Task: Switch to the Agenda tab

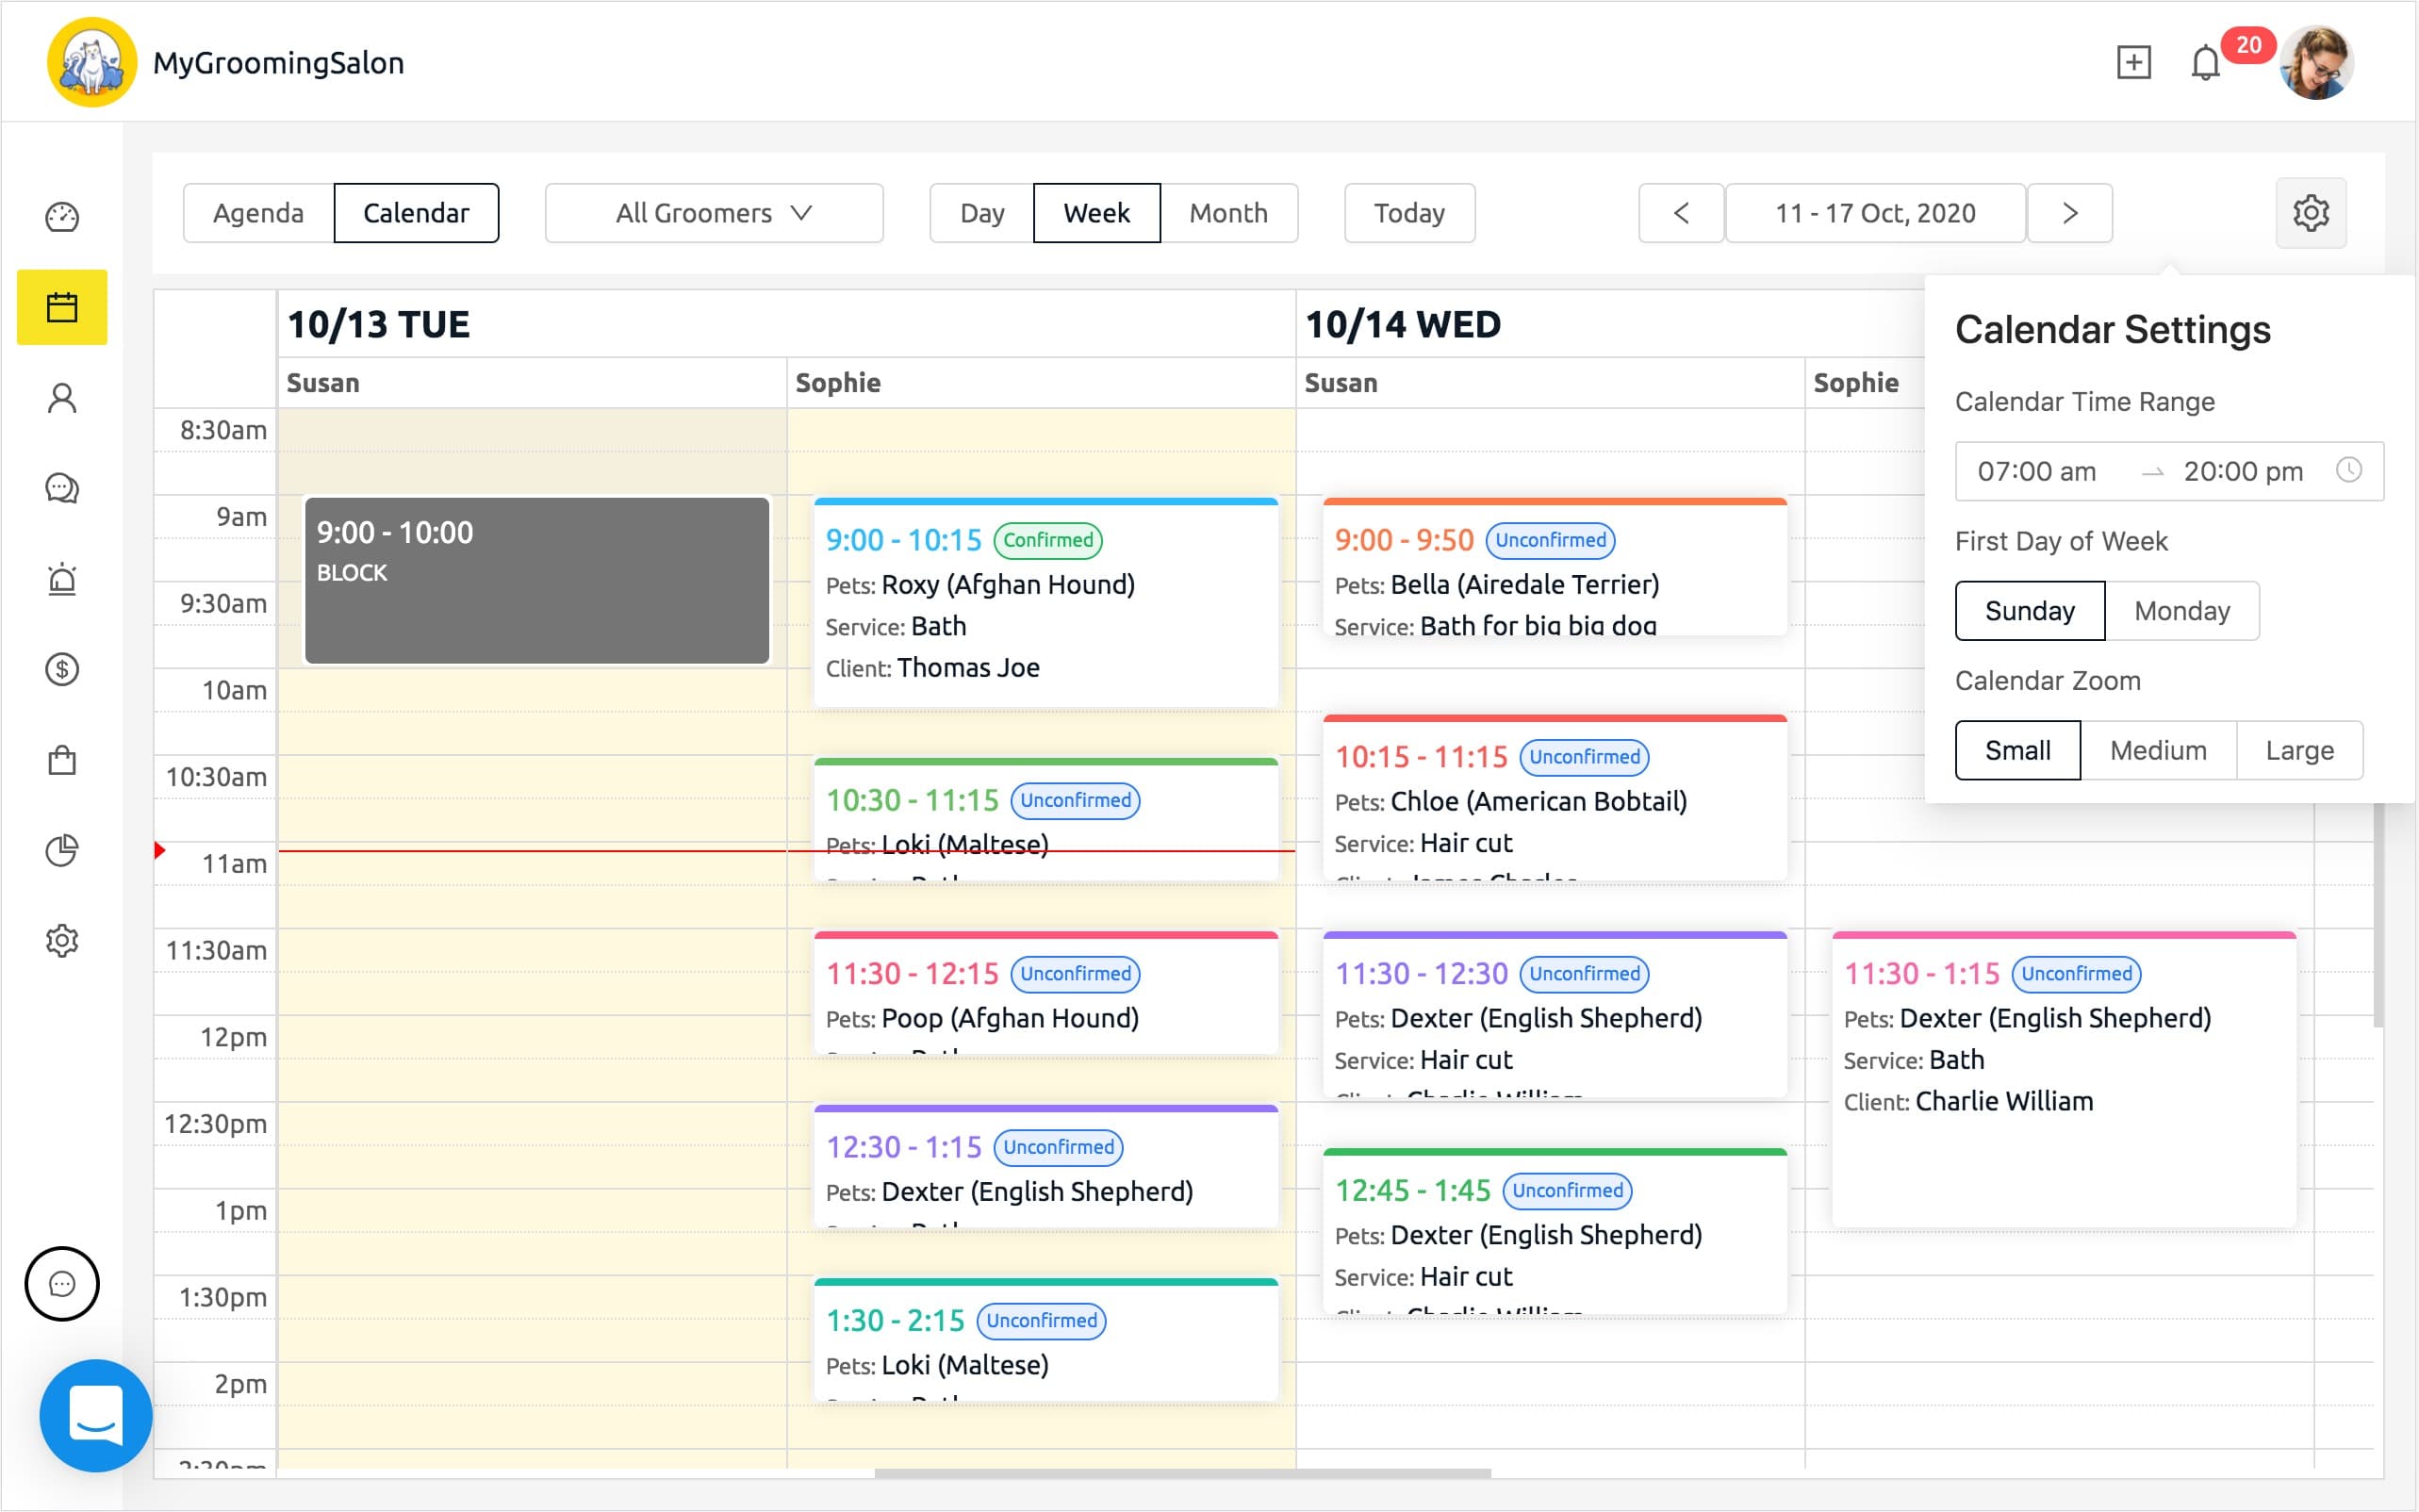Action: point(258,213)
